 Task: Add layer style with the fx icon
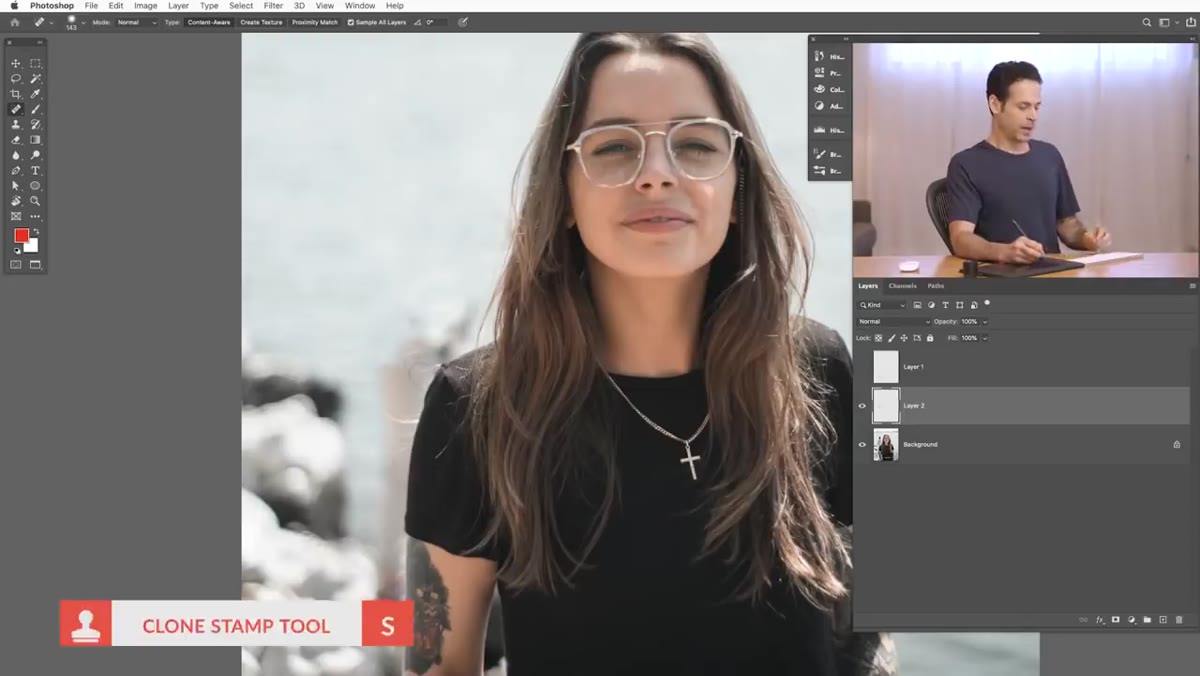[1100, 620]
